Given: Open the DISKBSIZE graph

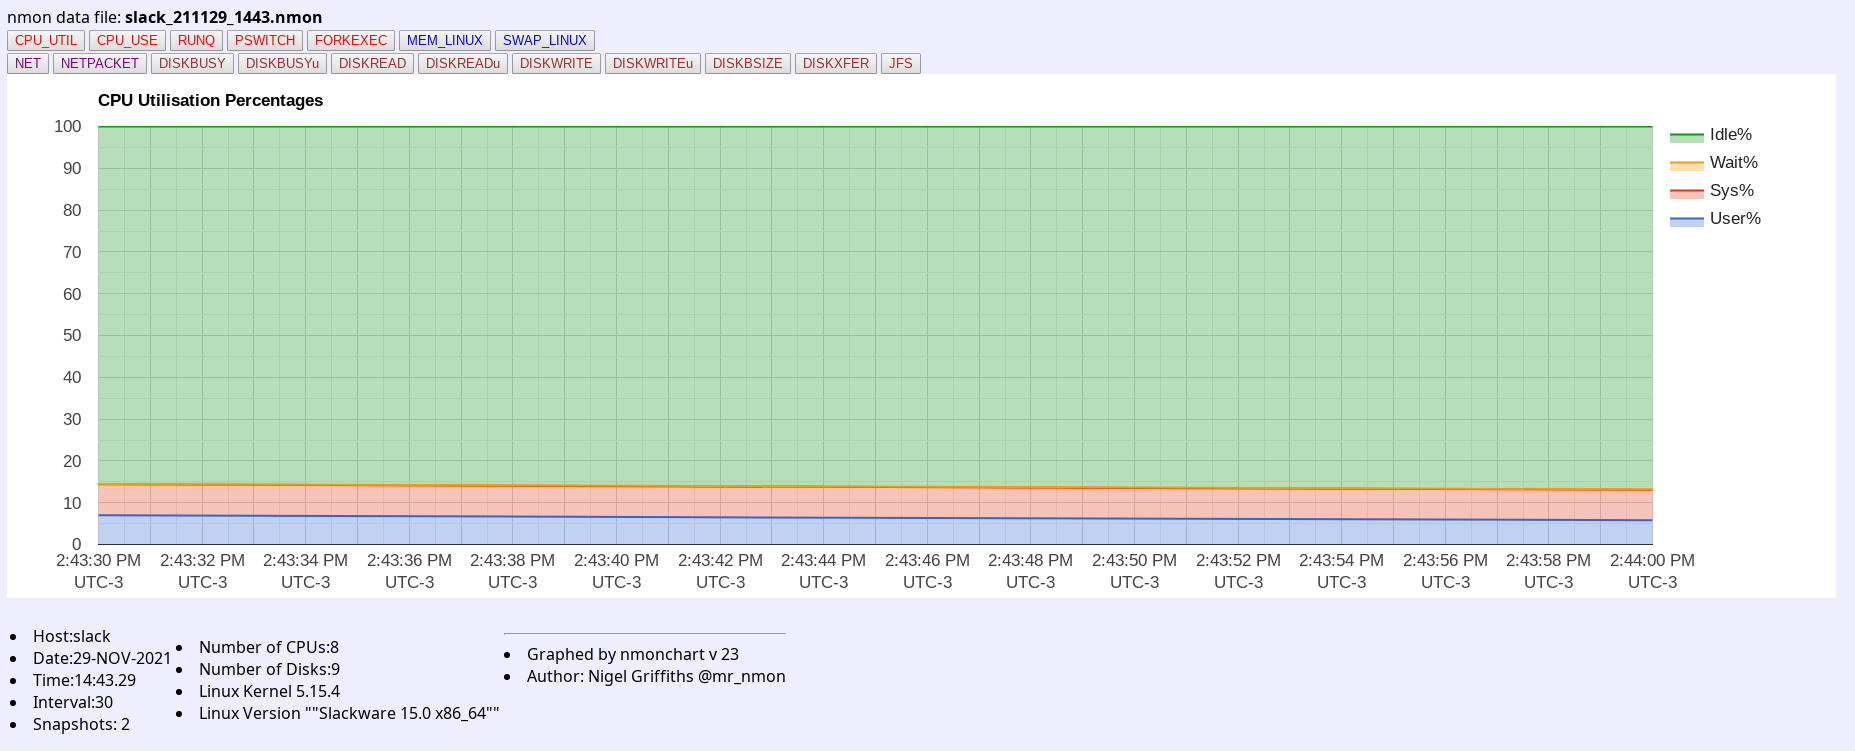Looking at the screenshot, I should coord(747,63).
